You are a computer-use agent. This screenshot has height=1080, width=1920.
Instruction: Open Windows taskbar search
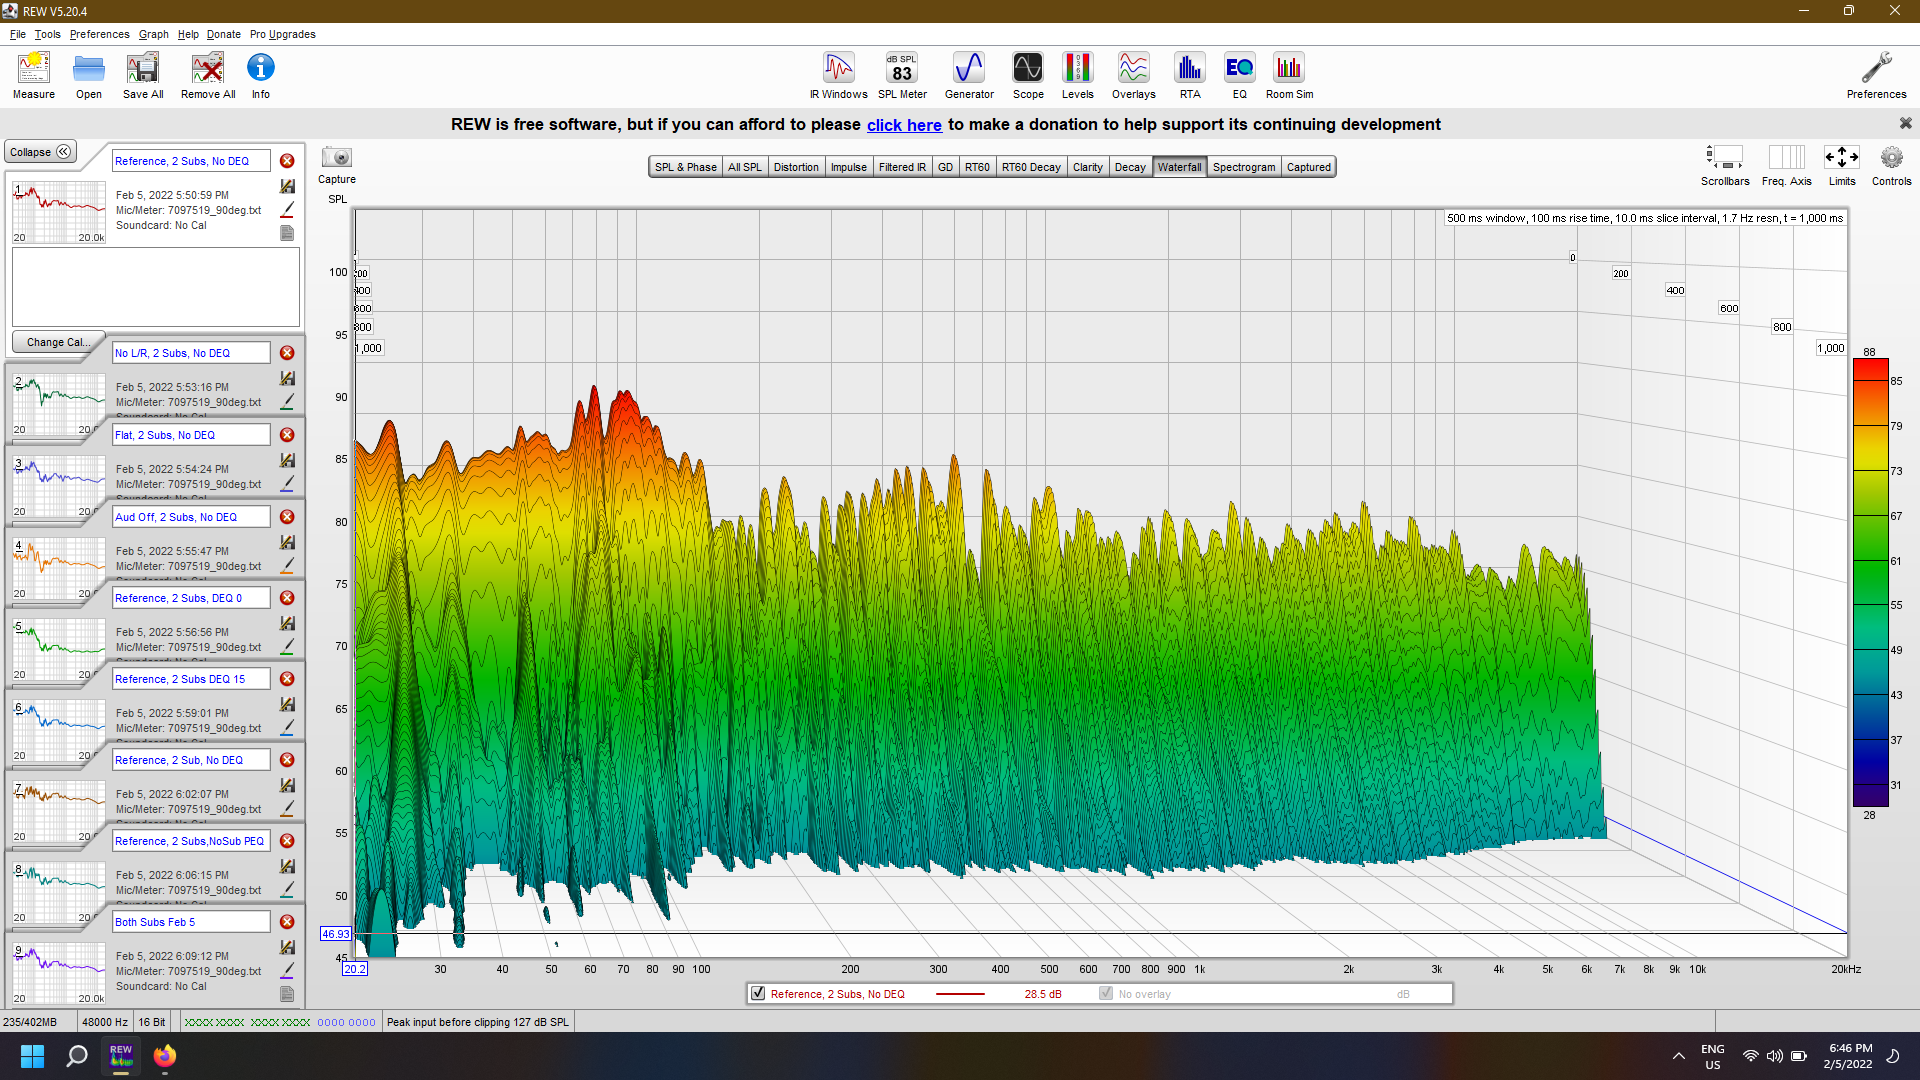point(76,1056)
